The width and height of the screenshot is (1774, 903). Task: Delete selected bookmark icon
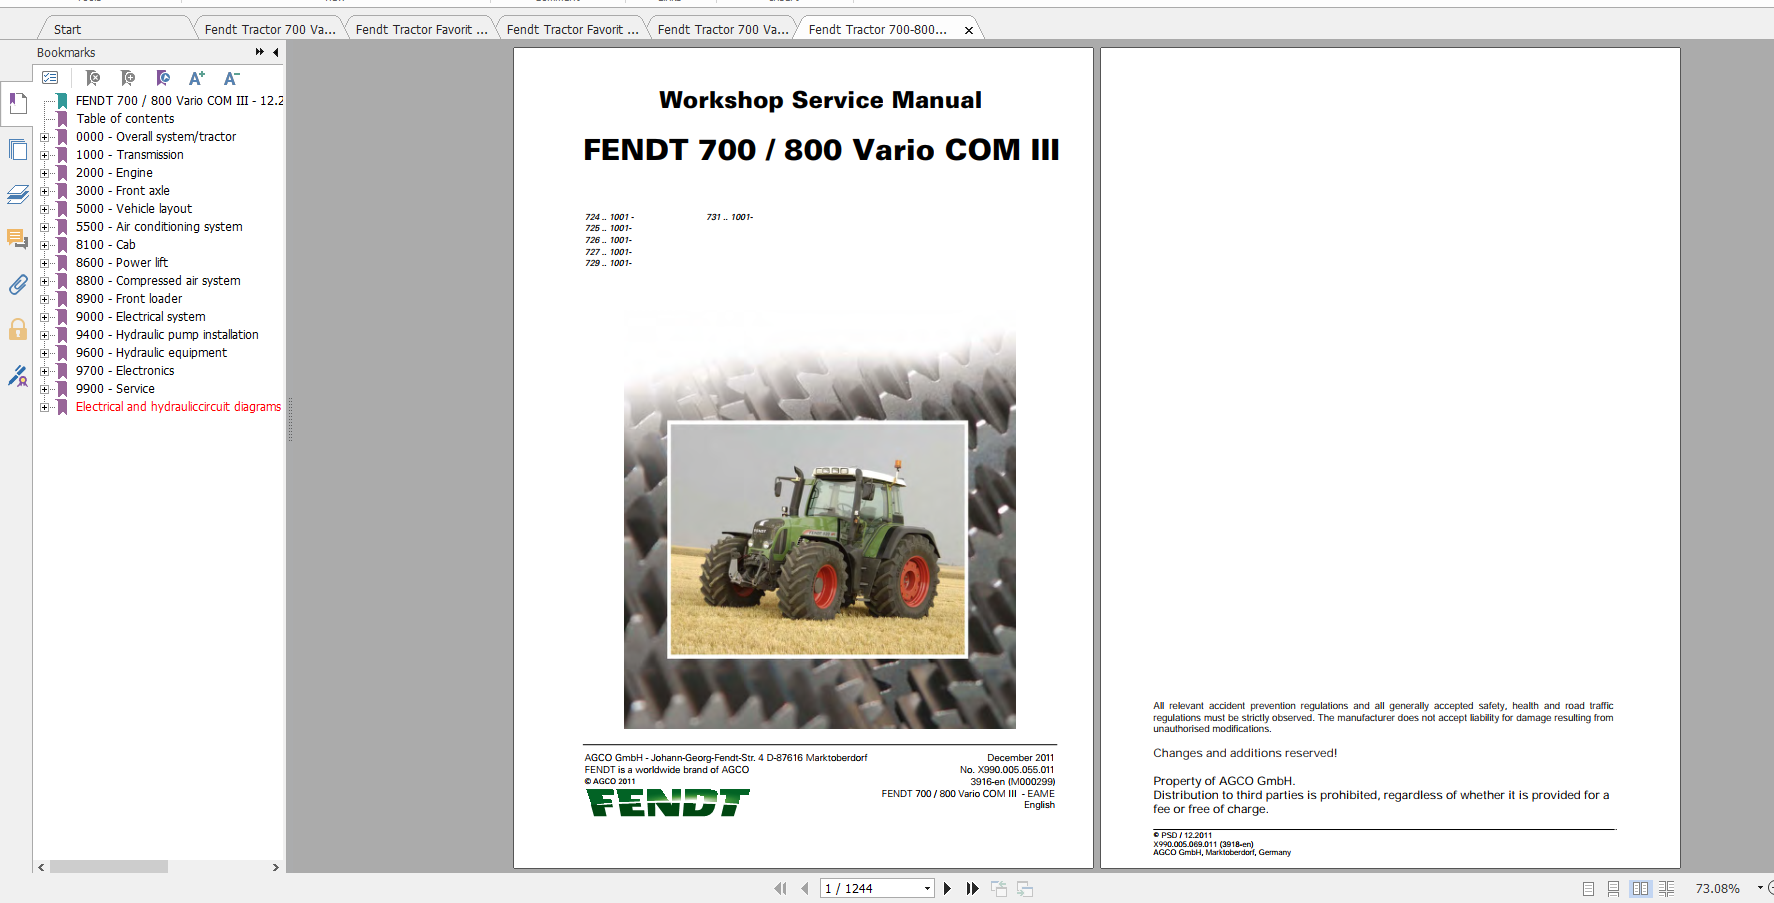point(93,78)
